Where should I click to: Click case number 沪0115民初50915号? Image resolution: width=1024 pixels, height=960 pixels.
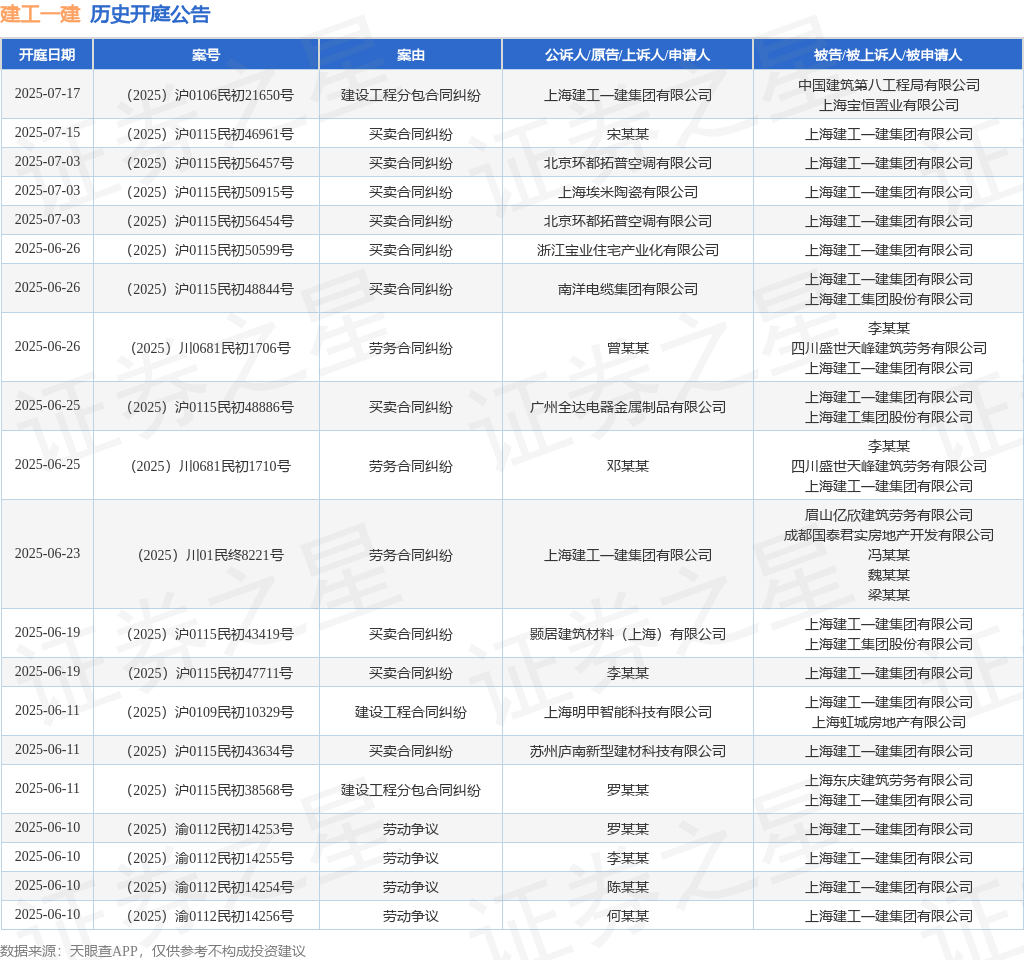[210, 193]
